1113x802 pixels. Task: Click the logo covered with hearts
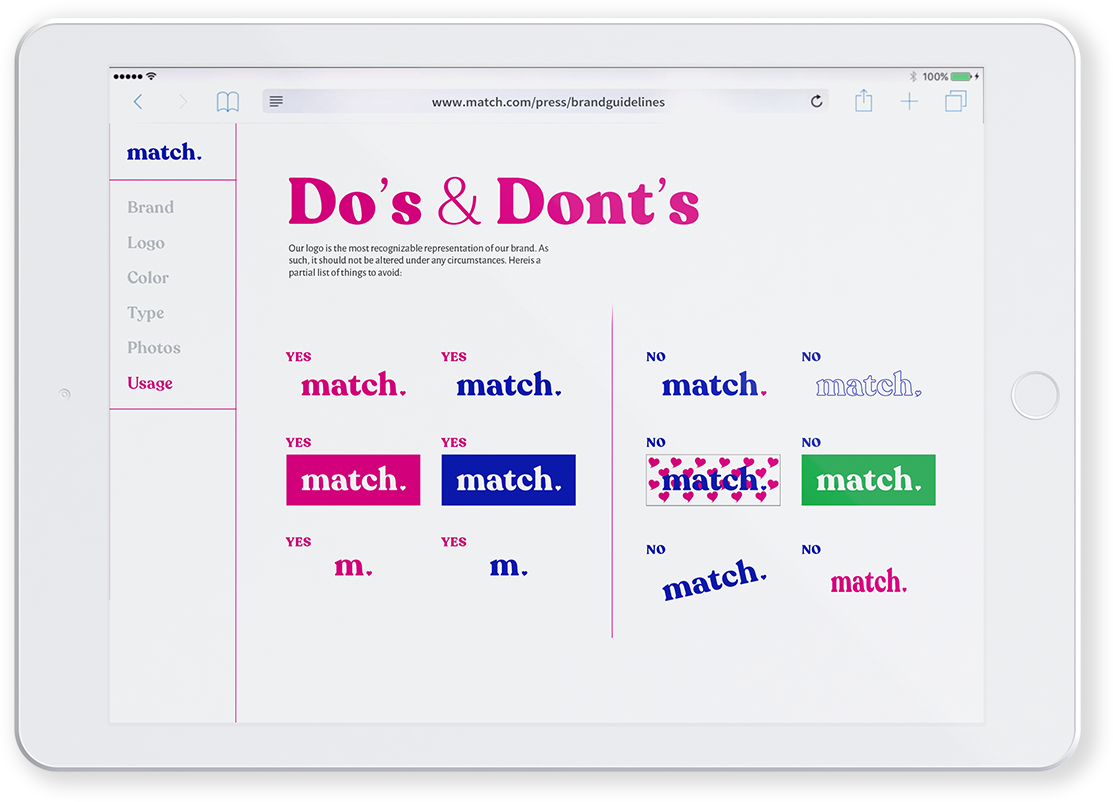(713, 480)
